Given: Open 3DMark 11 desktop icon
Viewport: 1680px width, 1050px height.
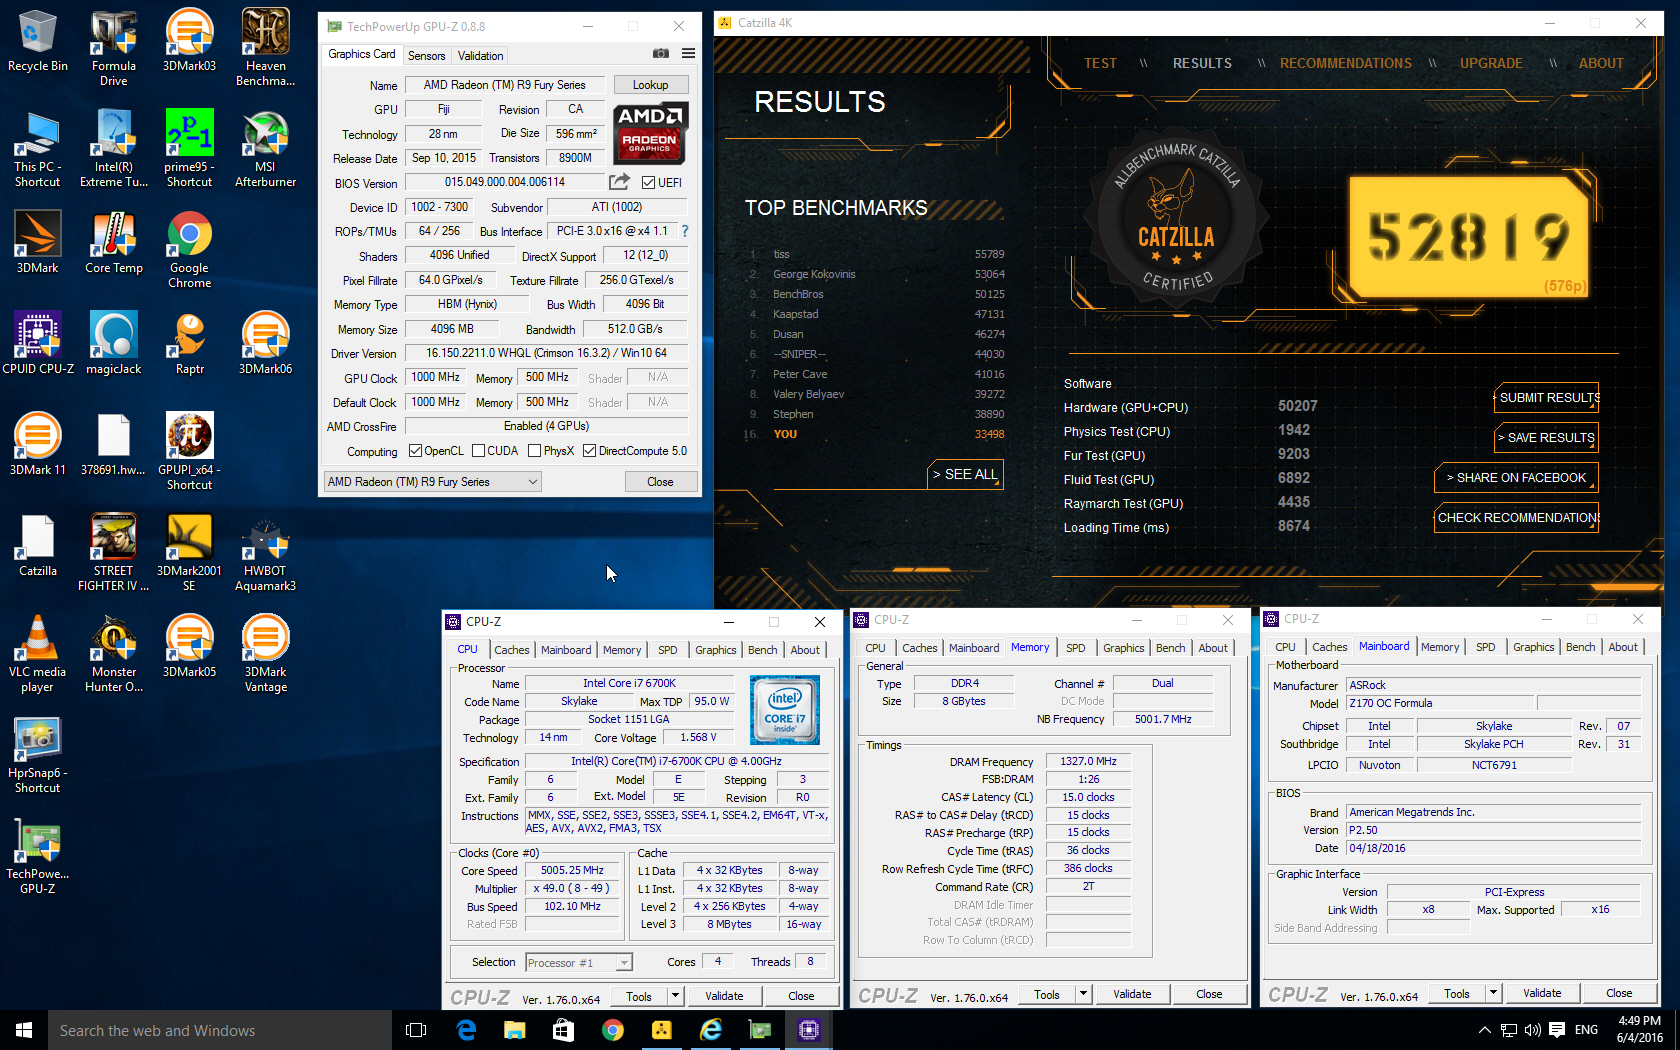Looking at the screenshot, I should 38,444.
